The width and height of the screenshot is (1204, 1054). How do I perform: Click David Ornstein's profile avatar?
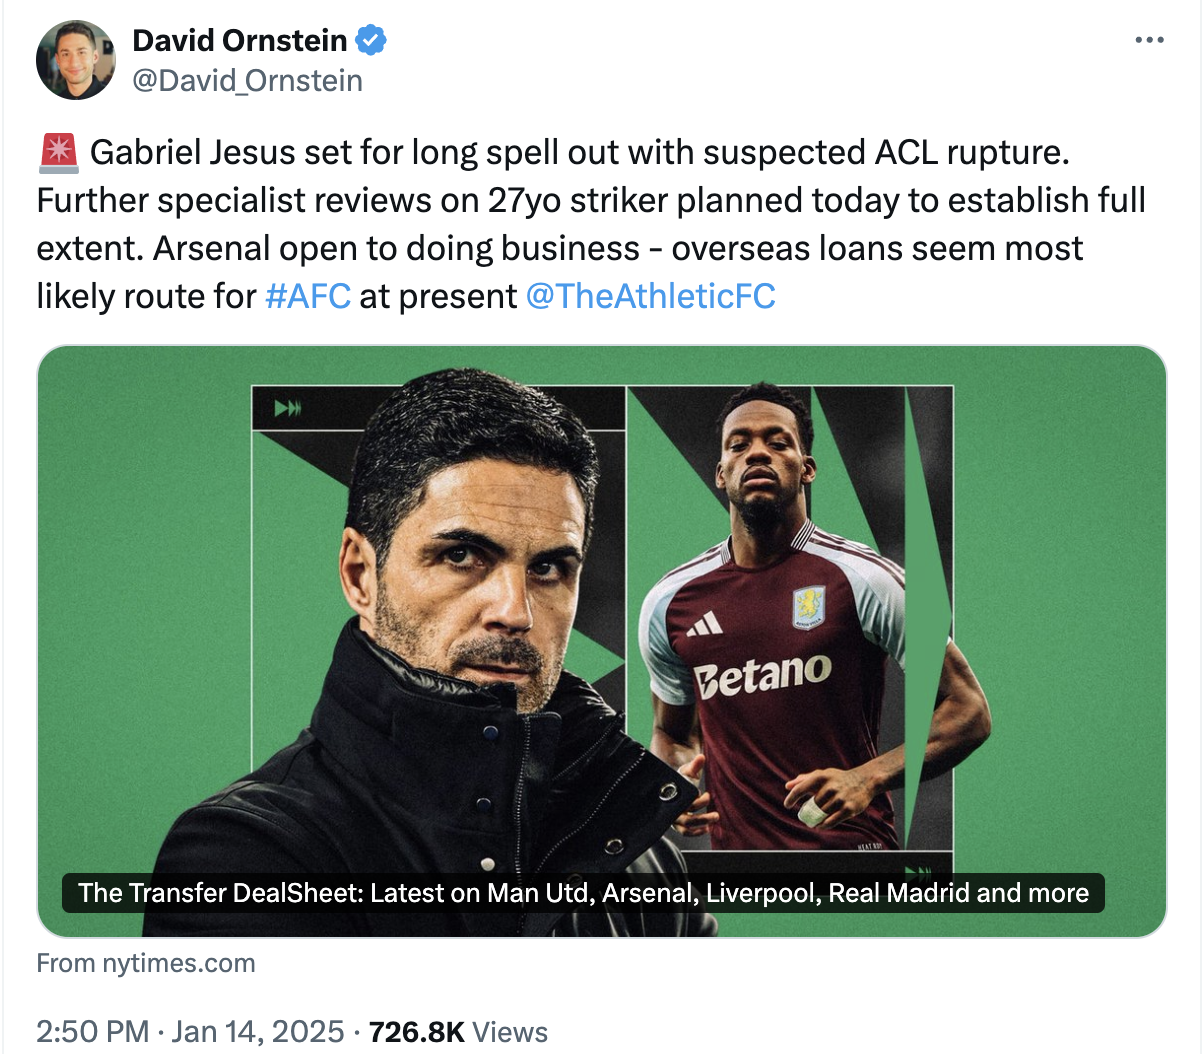click(x=76, y=60)
